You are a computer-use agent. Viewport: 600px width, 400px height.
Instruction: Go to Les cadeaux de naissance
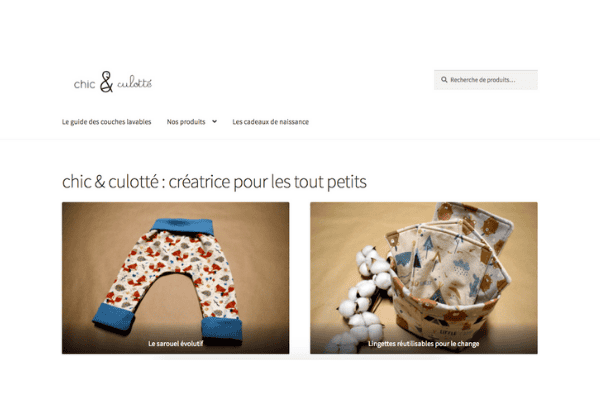pos(271,122)
